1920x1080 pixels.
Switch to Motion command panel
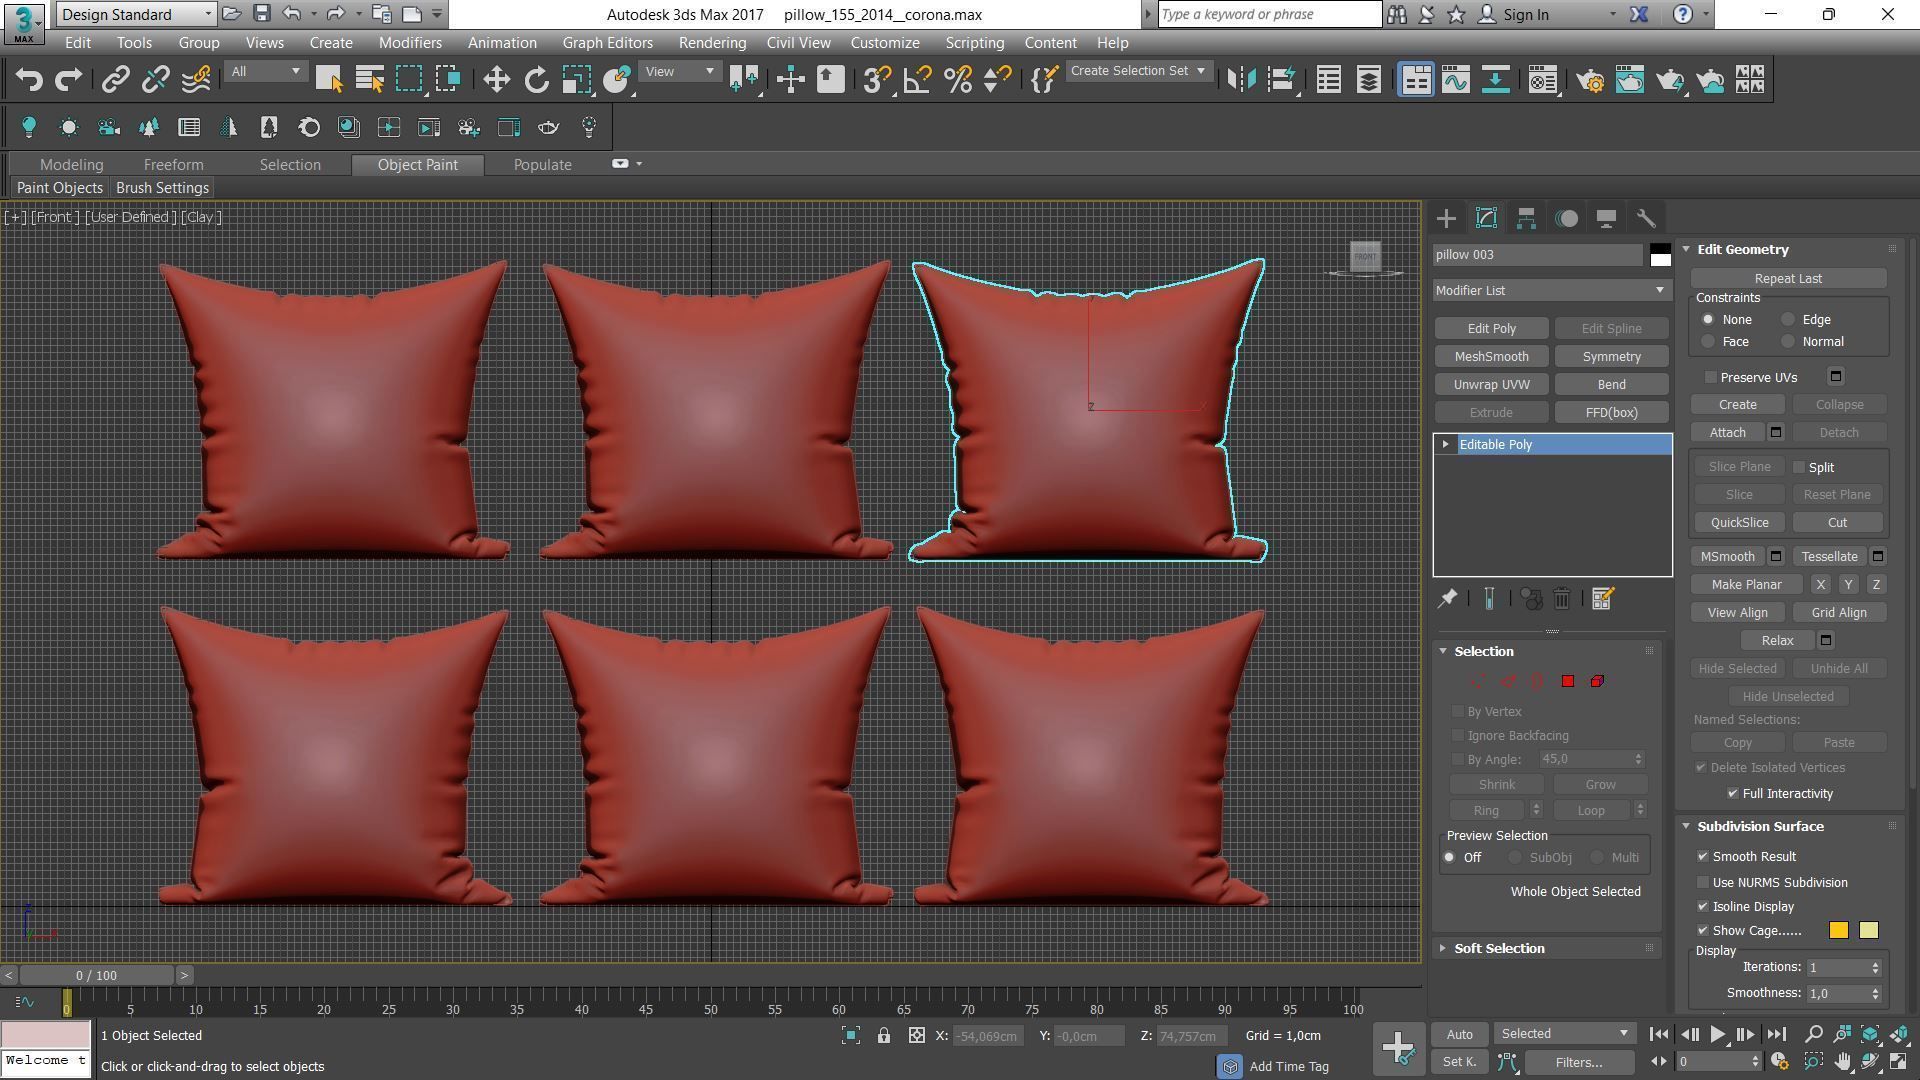pos(1566,218)
